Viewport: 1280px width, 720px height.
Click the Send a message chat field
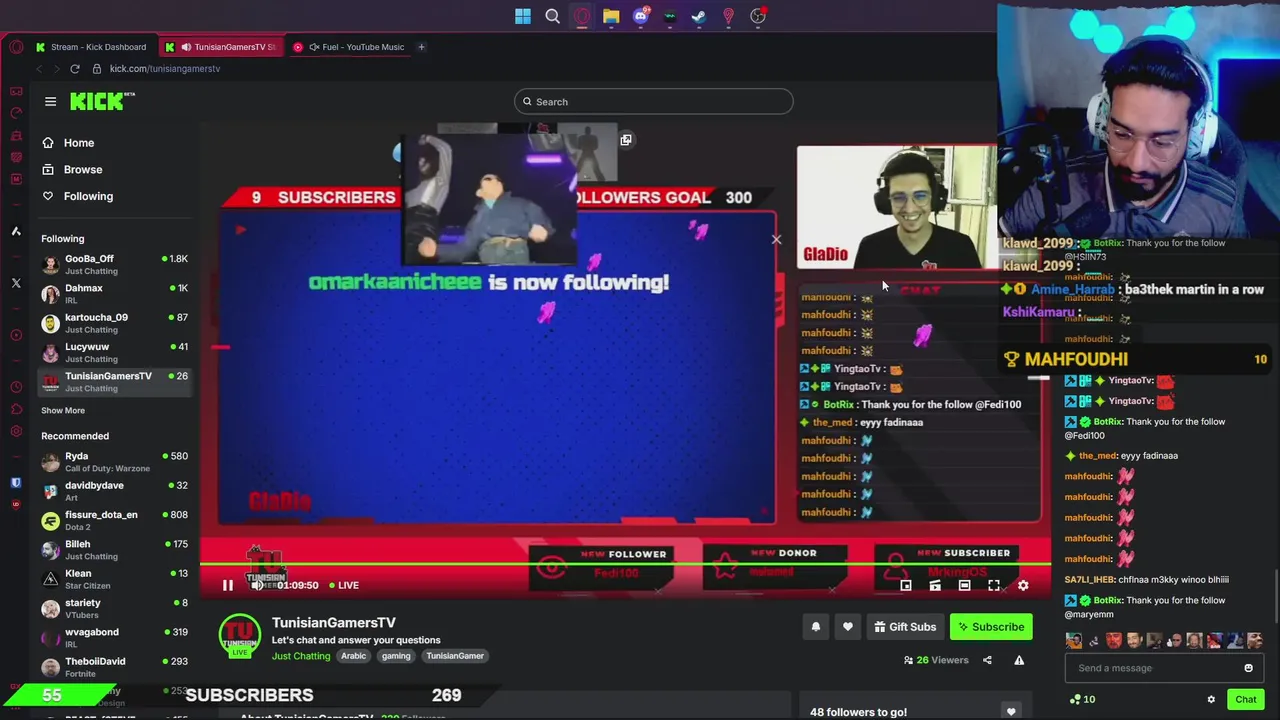pos(1153,668)
